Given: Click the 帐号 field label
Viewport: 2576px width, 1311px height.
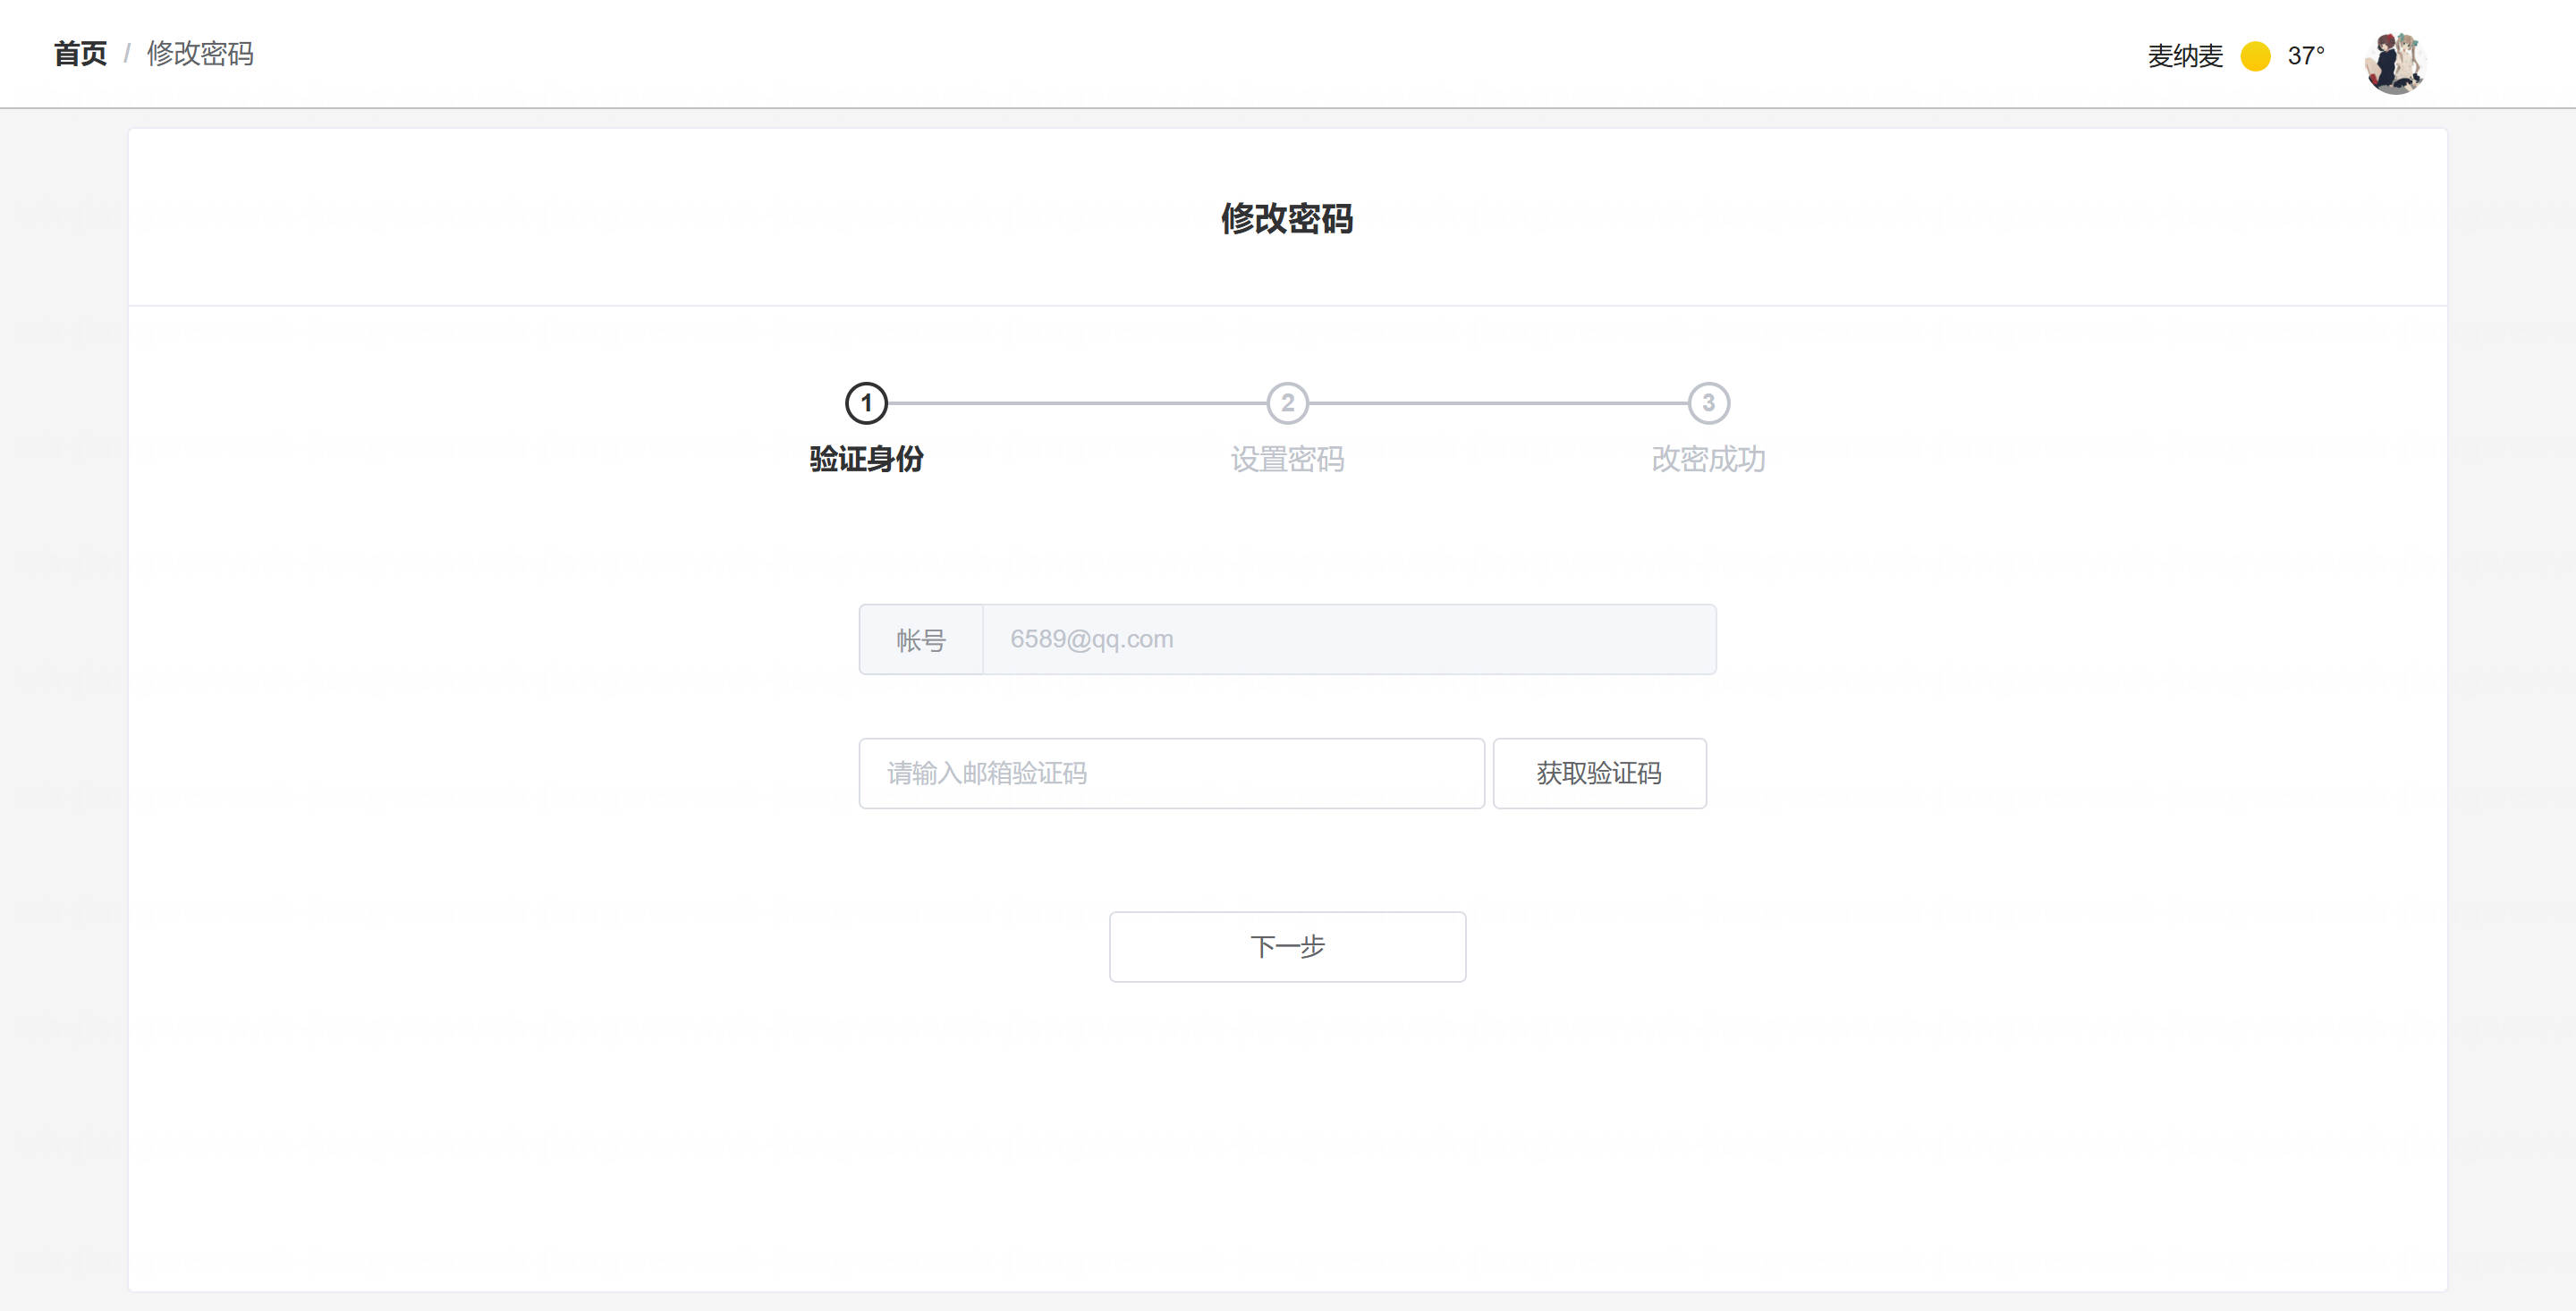Looking at the screenshot, I should tap(921, 639).
